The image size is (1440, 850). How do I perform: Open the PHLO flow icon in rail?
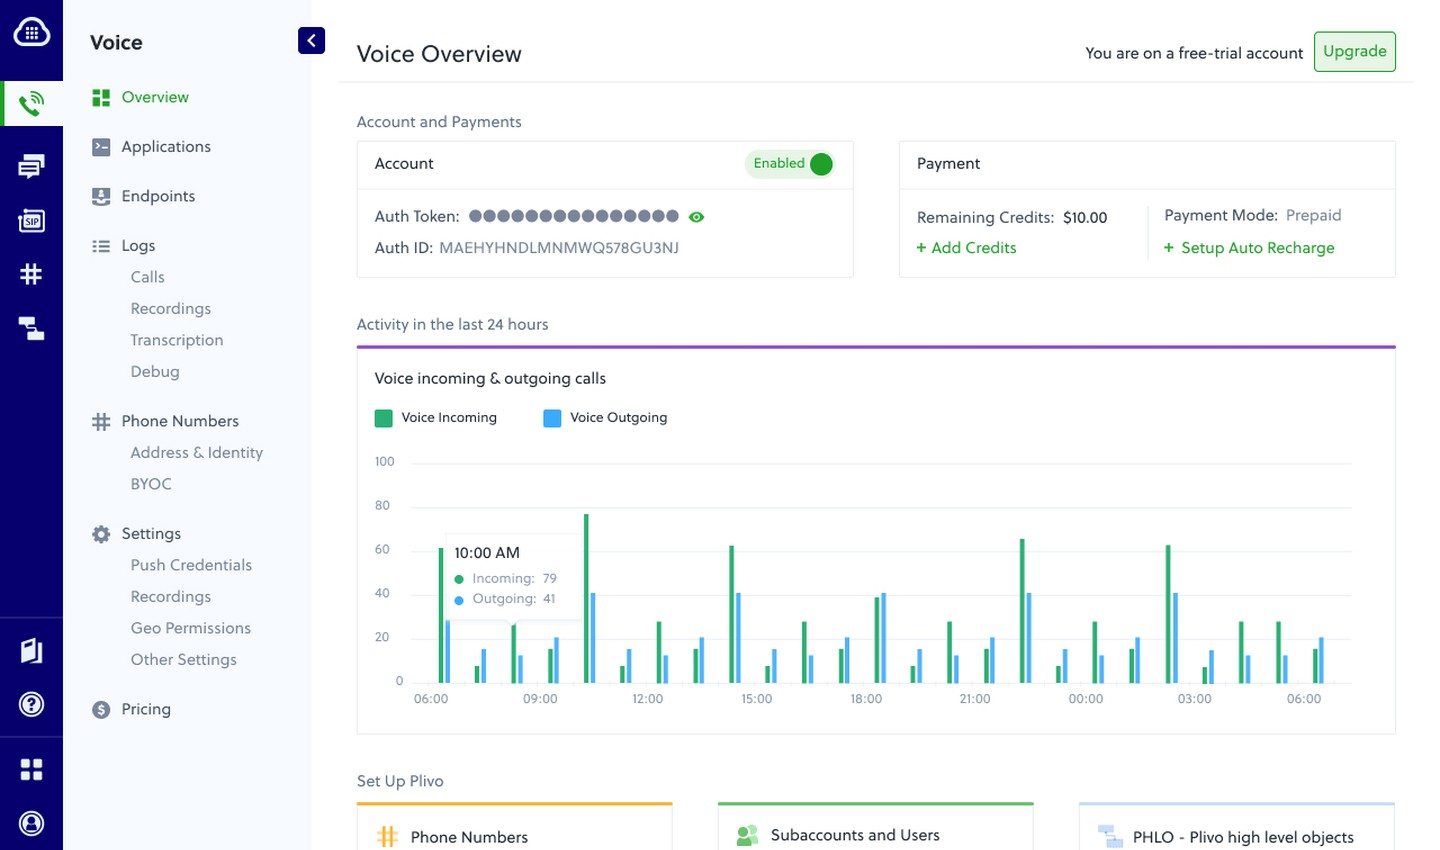pyautogui.click(x=31, y=328)
